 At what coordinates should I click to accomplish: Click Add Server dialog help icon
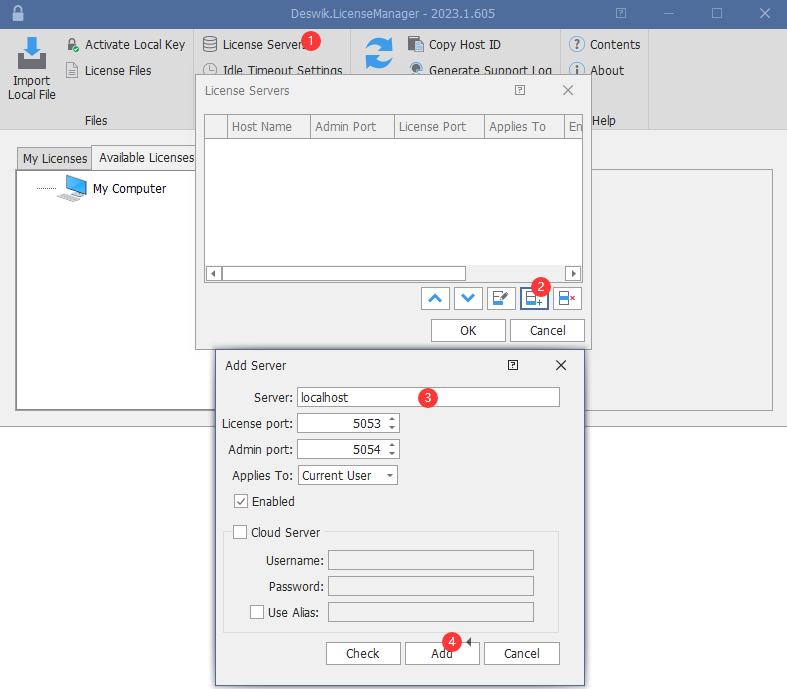(x=513, y=365)
